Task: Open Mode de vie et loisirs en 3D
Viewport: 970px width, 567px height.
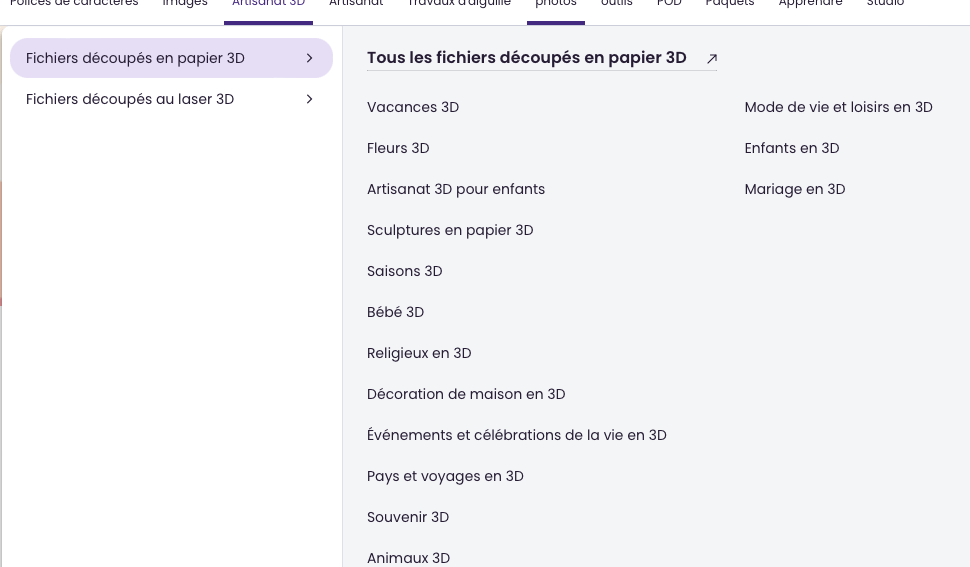Action: click(x=838, y=107)
